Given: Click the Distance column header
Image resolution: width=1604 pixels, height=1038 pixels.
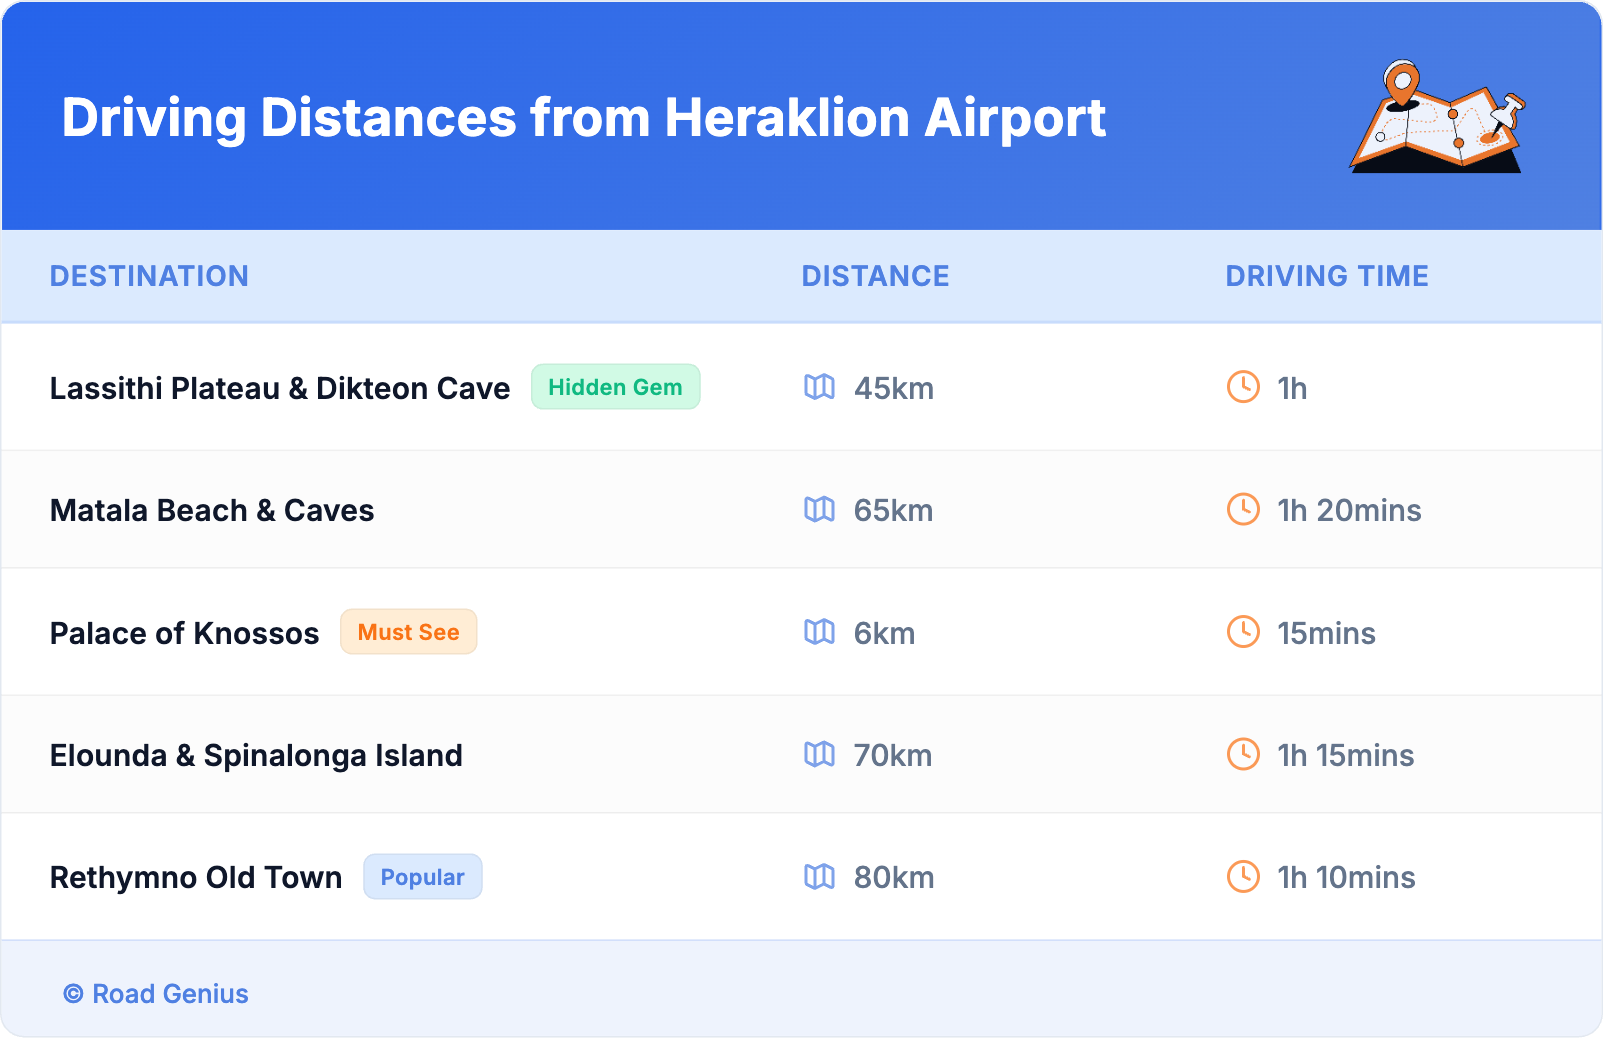Looking at the screenshot, I should (875, 276).
